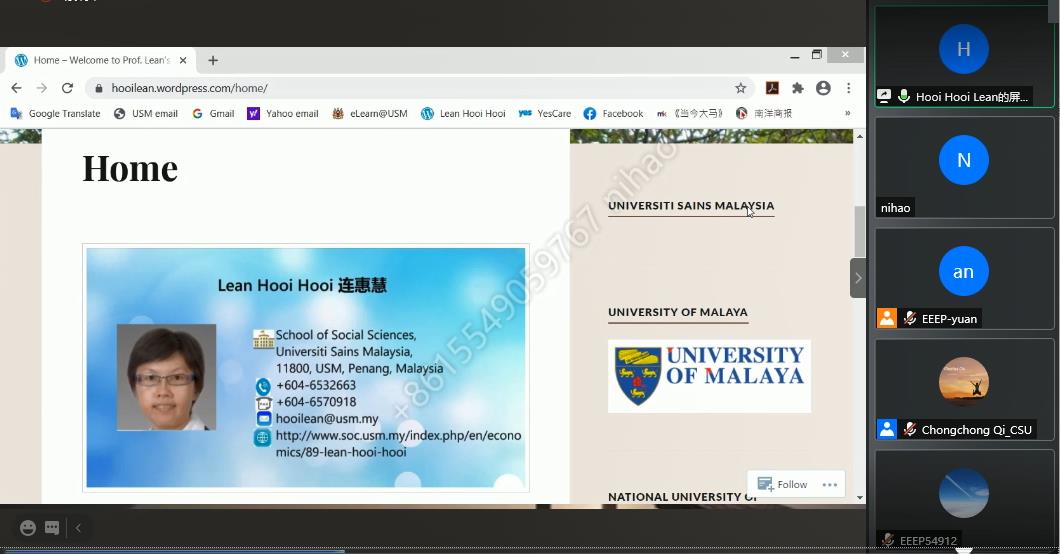Click the NATIONAL UNIVERSITY sidebar heading

point(682,497)
